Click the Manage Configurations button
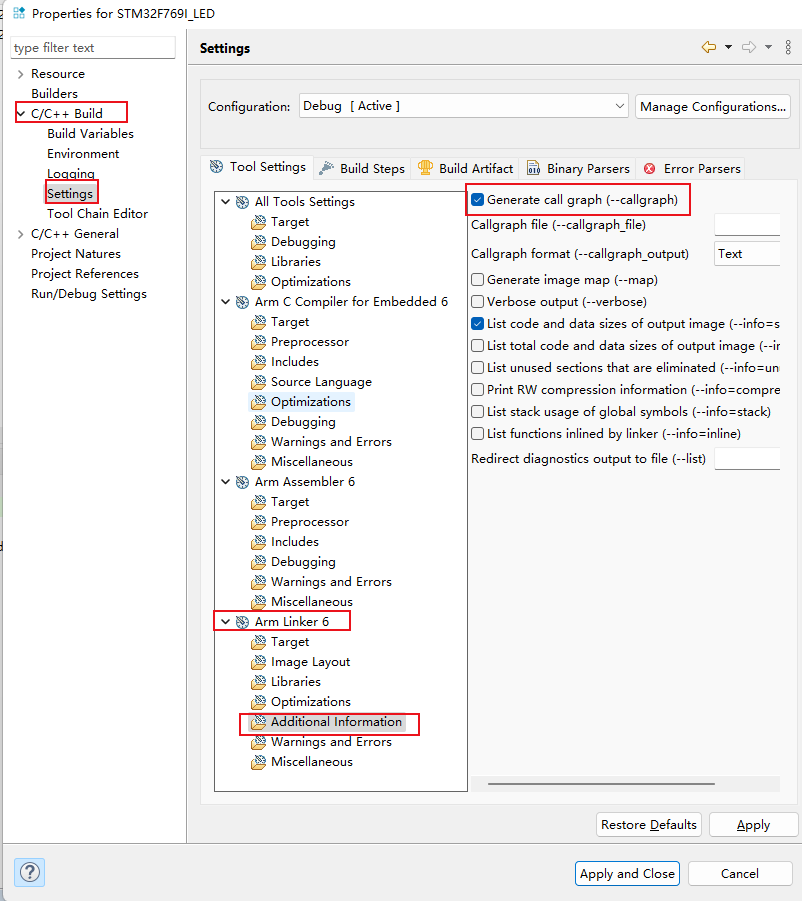The width and height of the screenshot is (802, 901). coord(713,106)
